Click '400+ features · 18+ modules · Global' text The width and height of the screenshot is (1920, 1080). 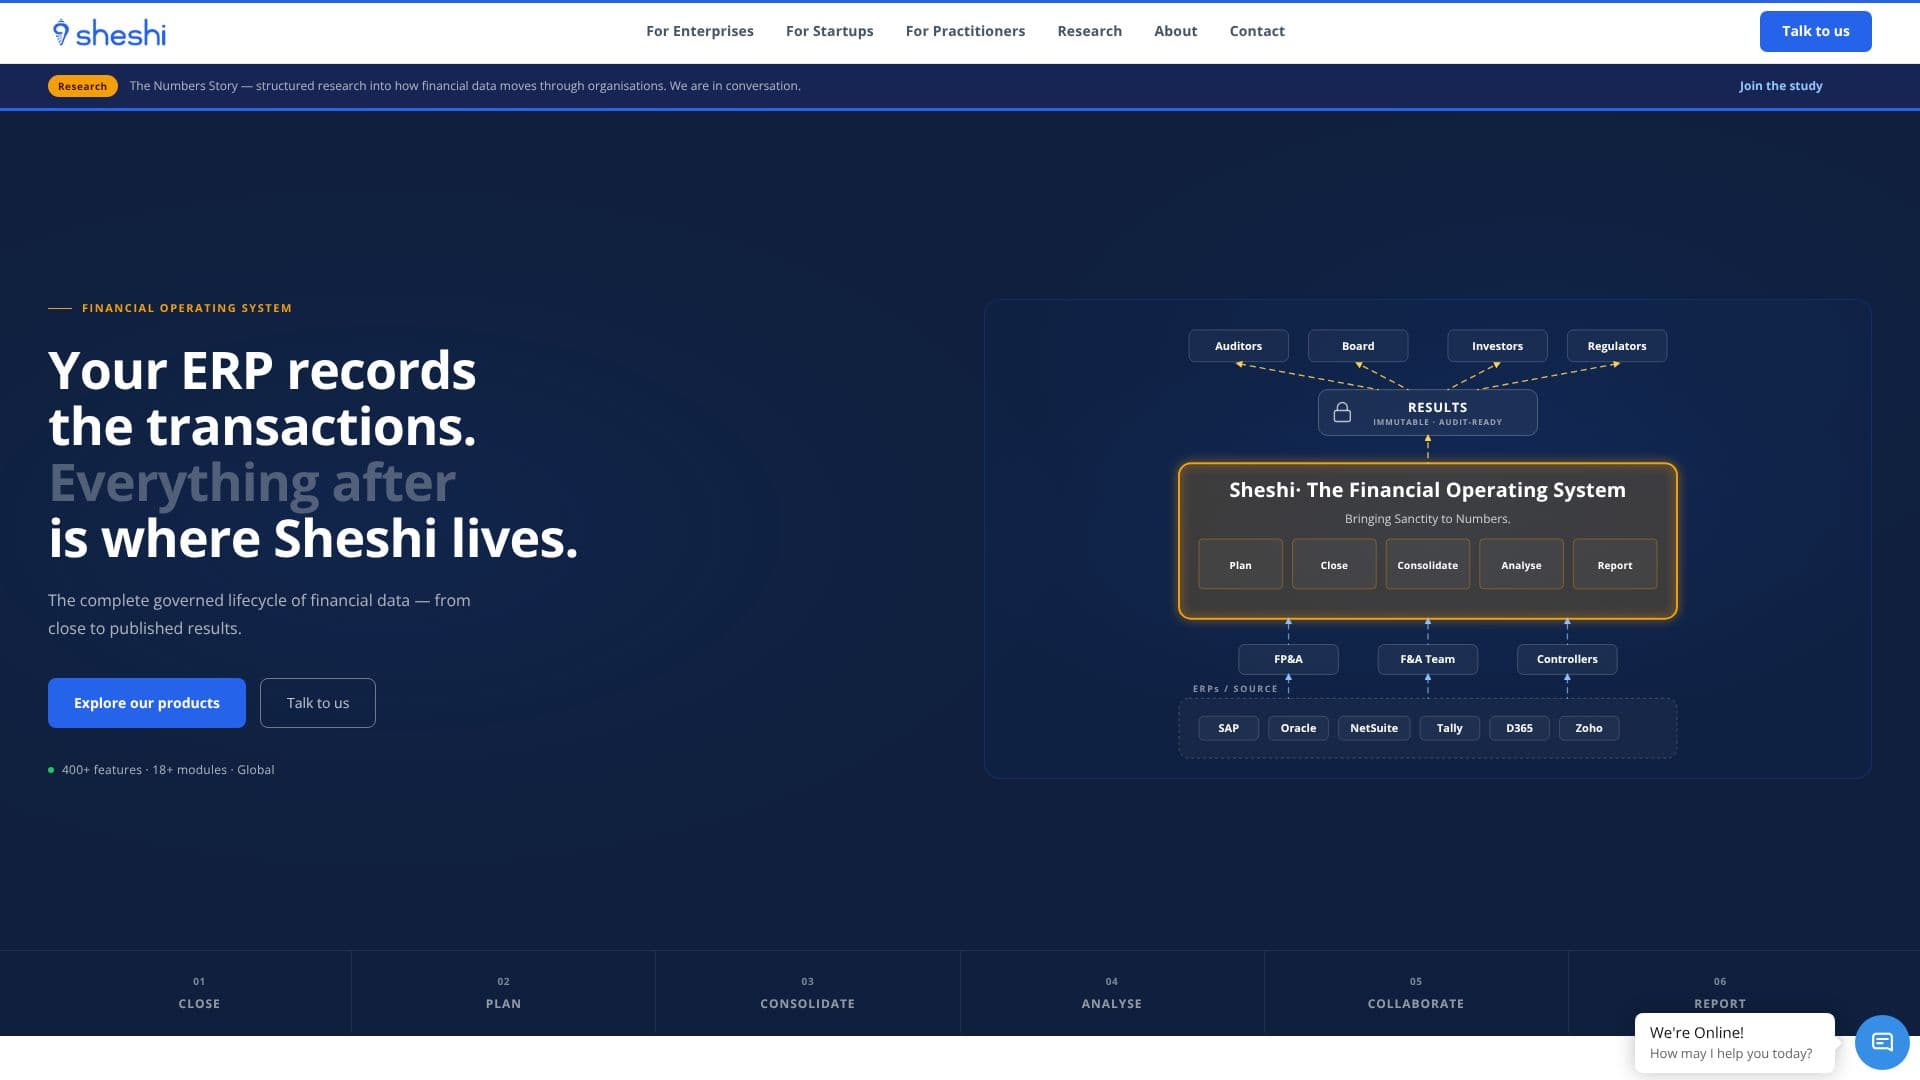[168, 770]
